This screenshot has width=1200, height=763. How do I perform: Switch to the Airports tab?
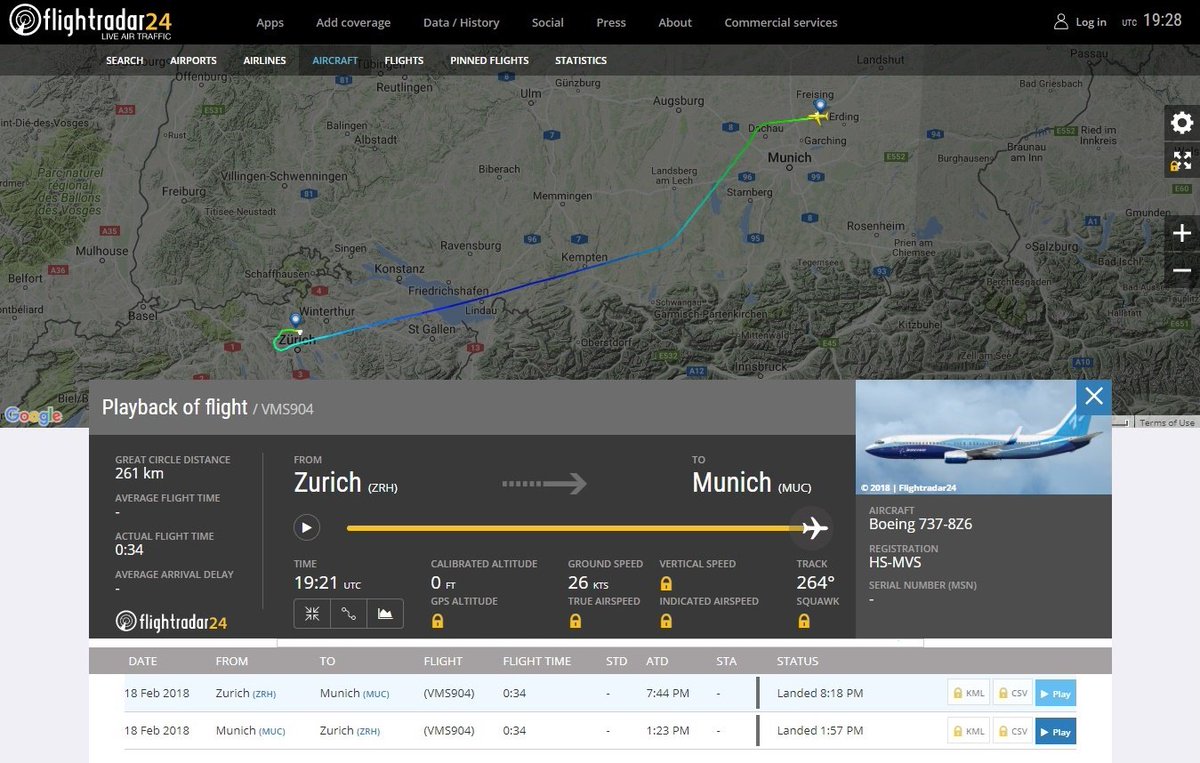point(193,60)
